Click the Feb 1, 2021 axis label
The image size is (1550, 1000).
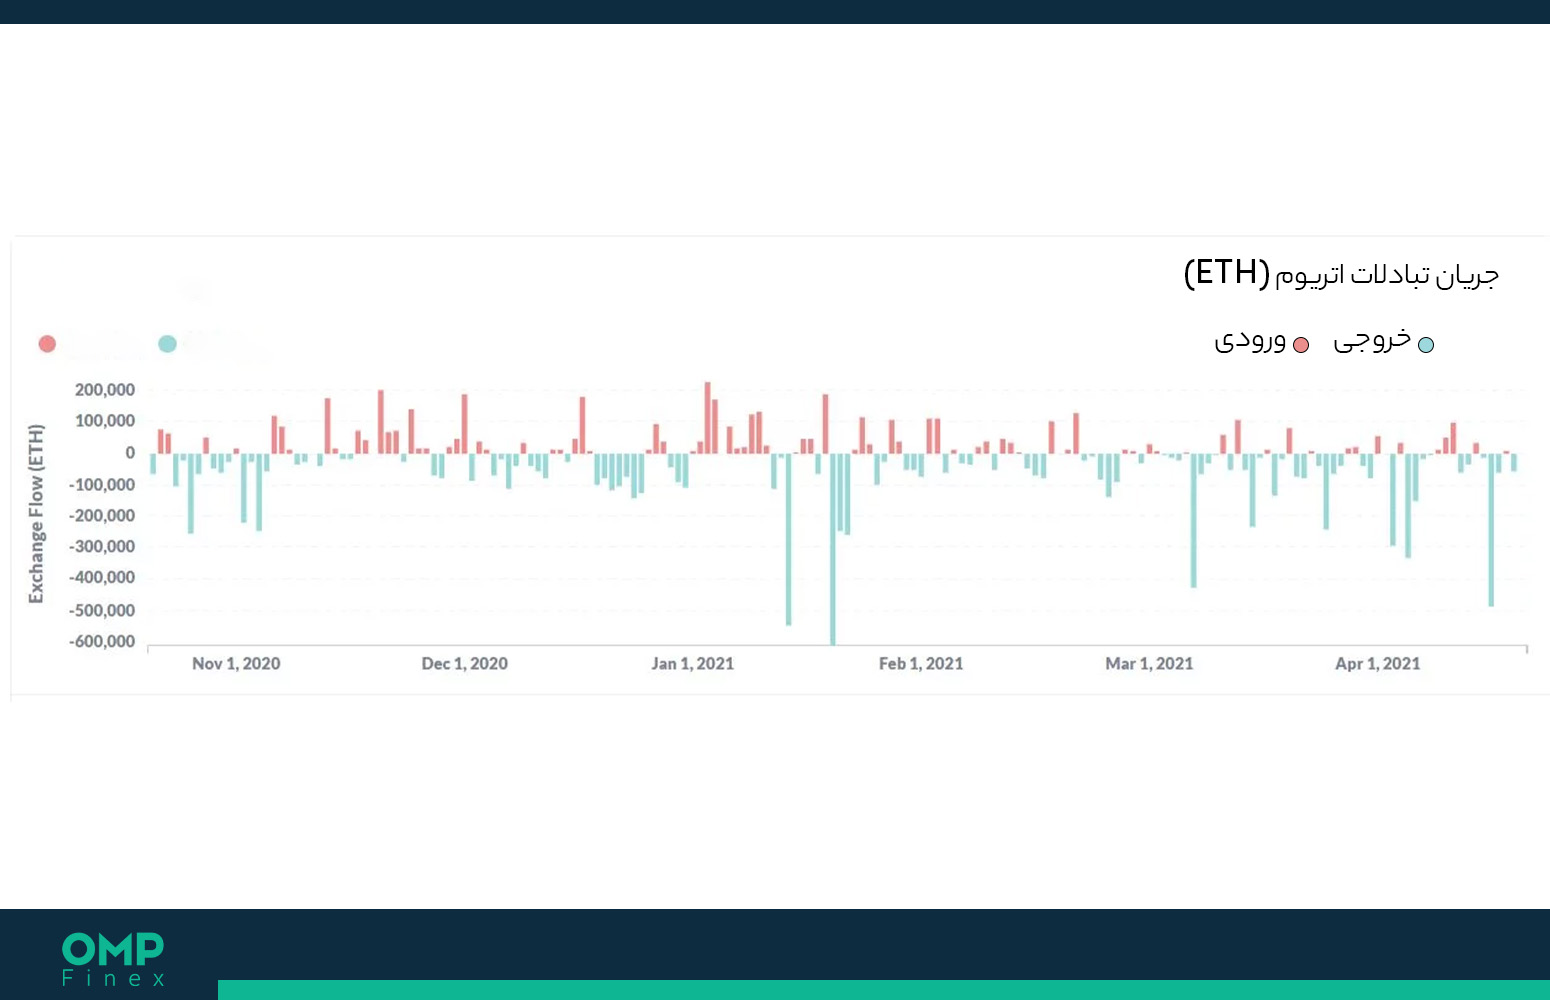921,664
